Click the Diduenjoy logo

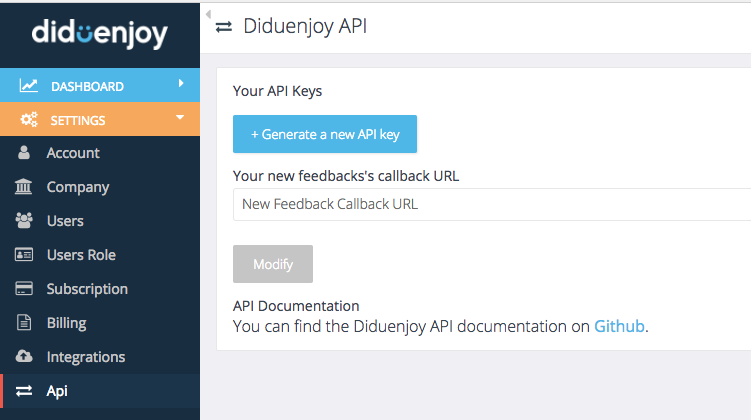[x=100, y=34]
